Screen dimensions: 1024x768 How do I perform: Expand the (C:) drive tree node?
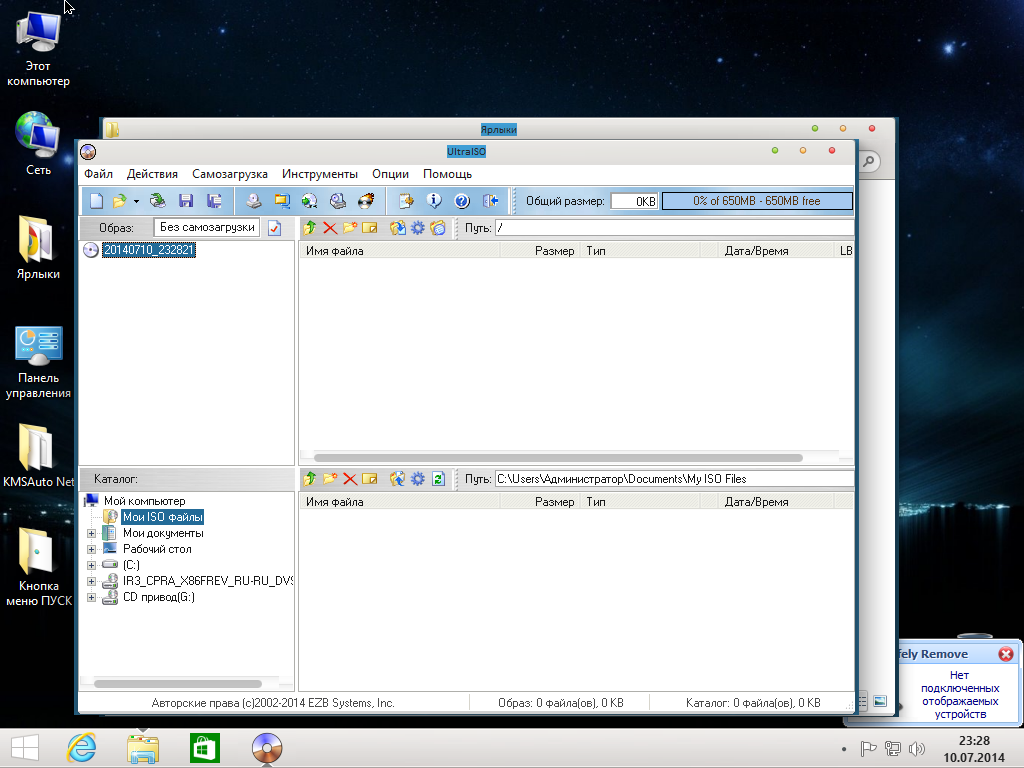point(91,566)
